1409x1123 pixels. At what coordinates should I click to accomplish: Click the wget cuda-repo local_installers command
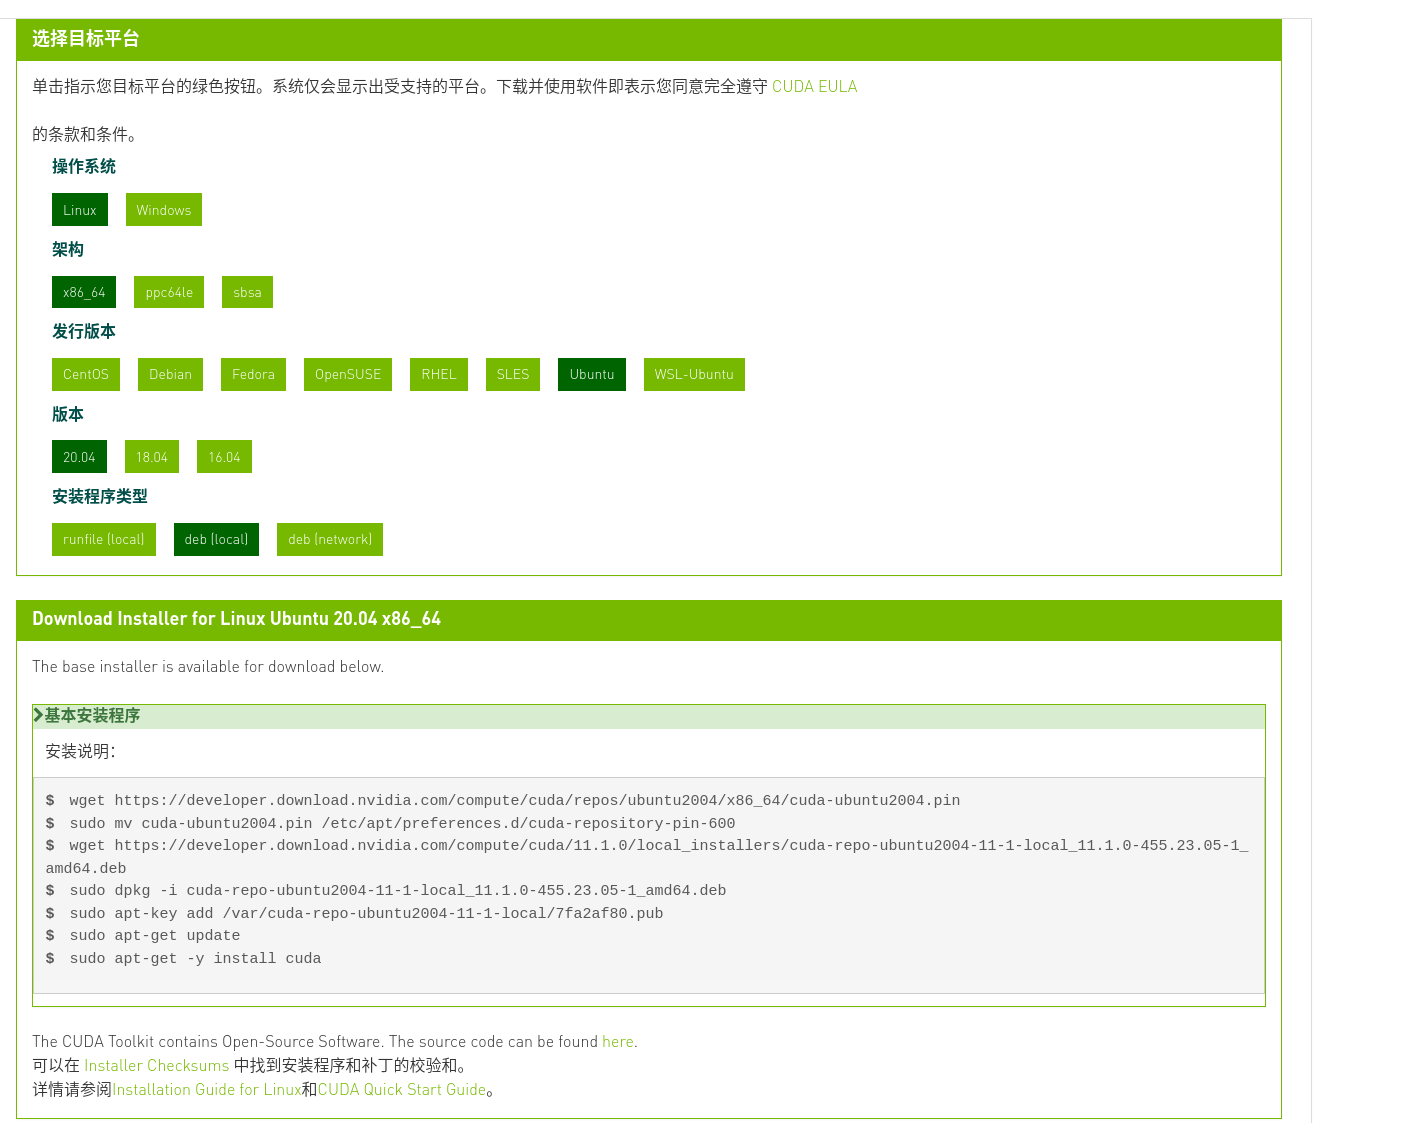pos(647,856)
